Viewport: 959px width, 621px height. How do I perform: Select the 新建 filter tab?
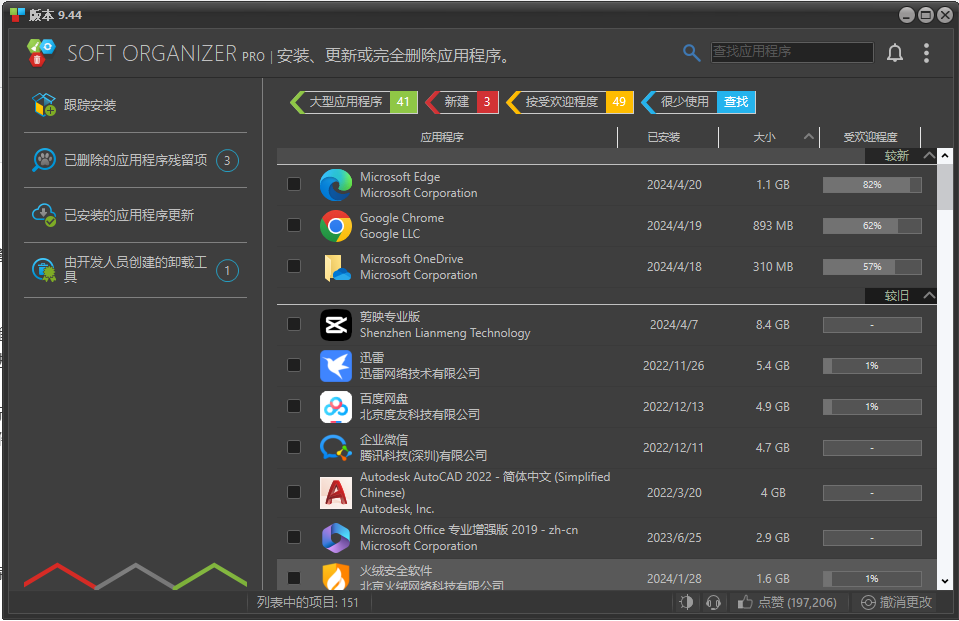tap(462, 102)
